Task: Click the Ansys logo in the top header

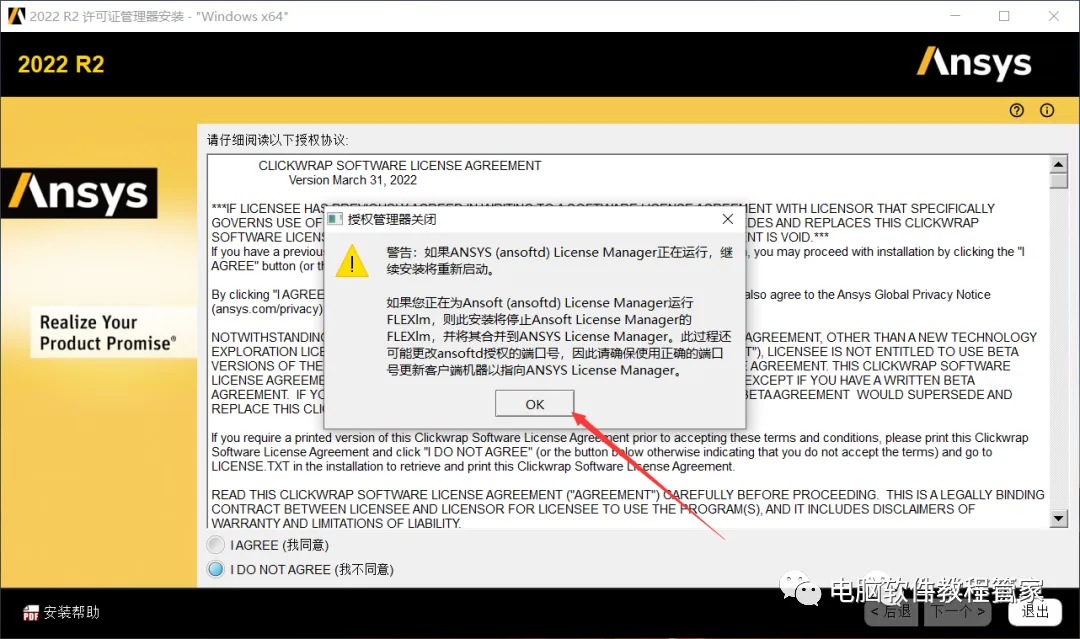Action: [x=975, y=63]
